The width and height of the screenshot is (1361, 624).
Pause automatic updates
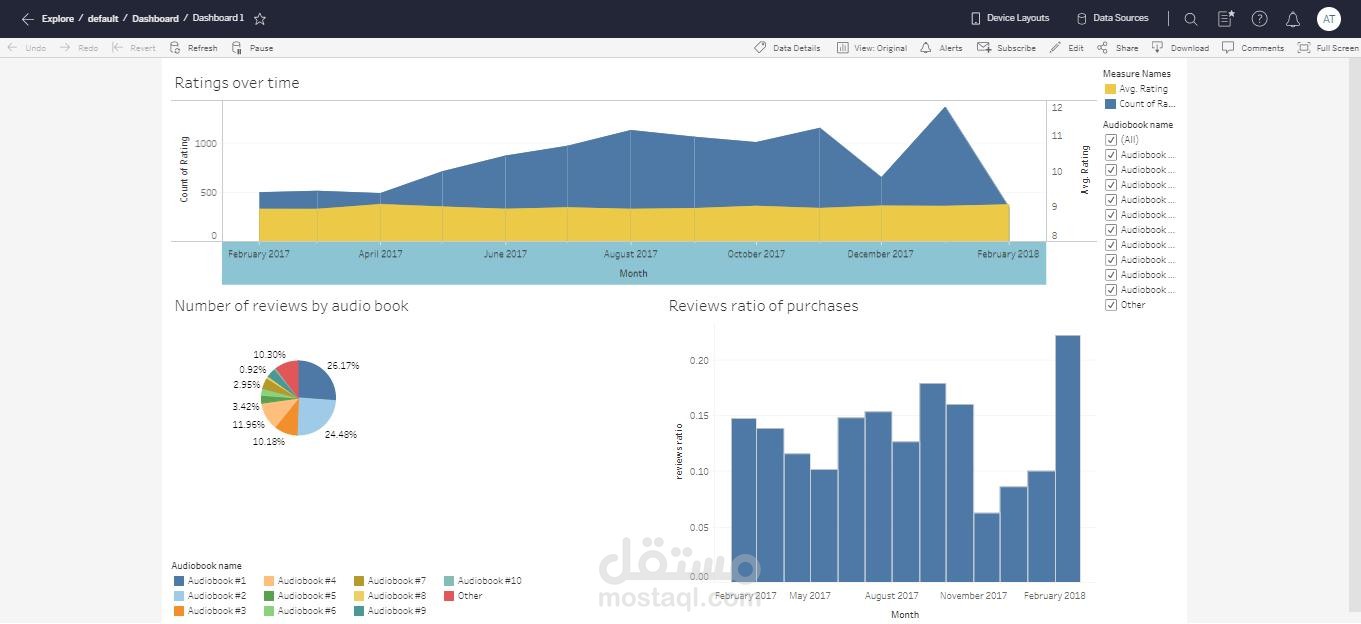pyautogui.click(x=252, y=48)
